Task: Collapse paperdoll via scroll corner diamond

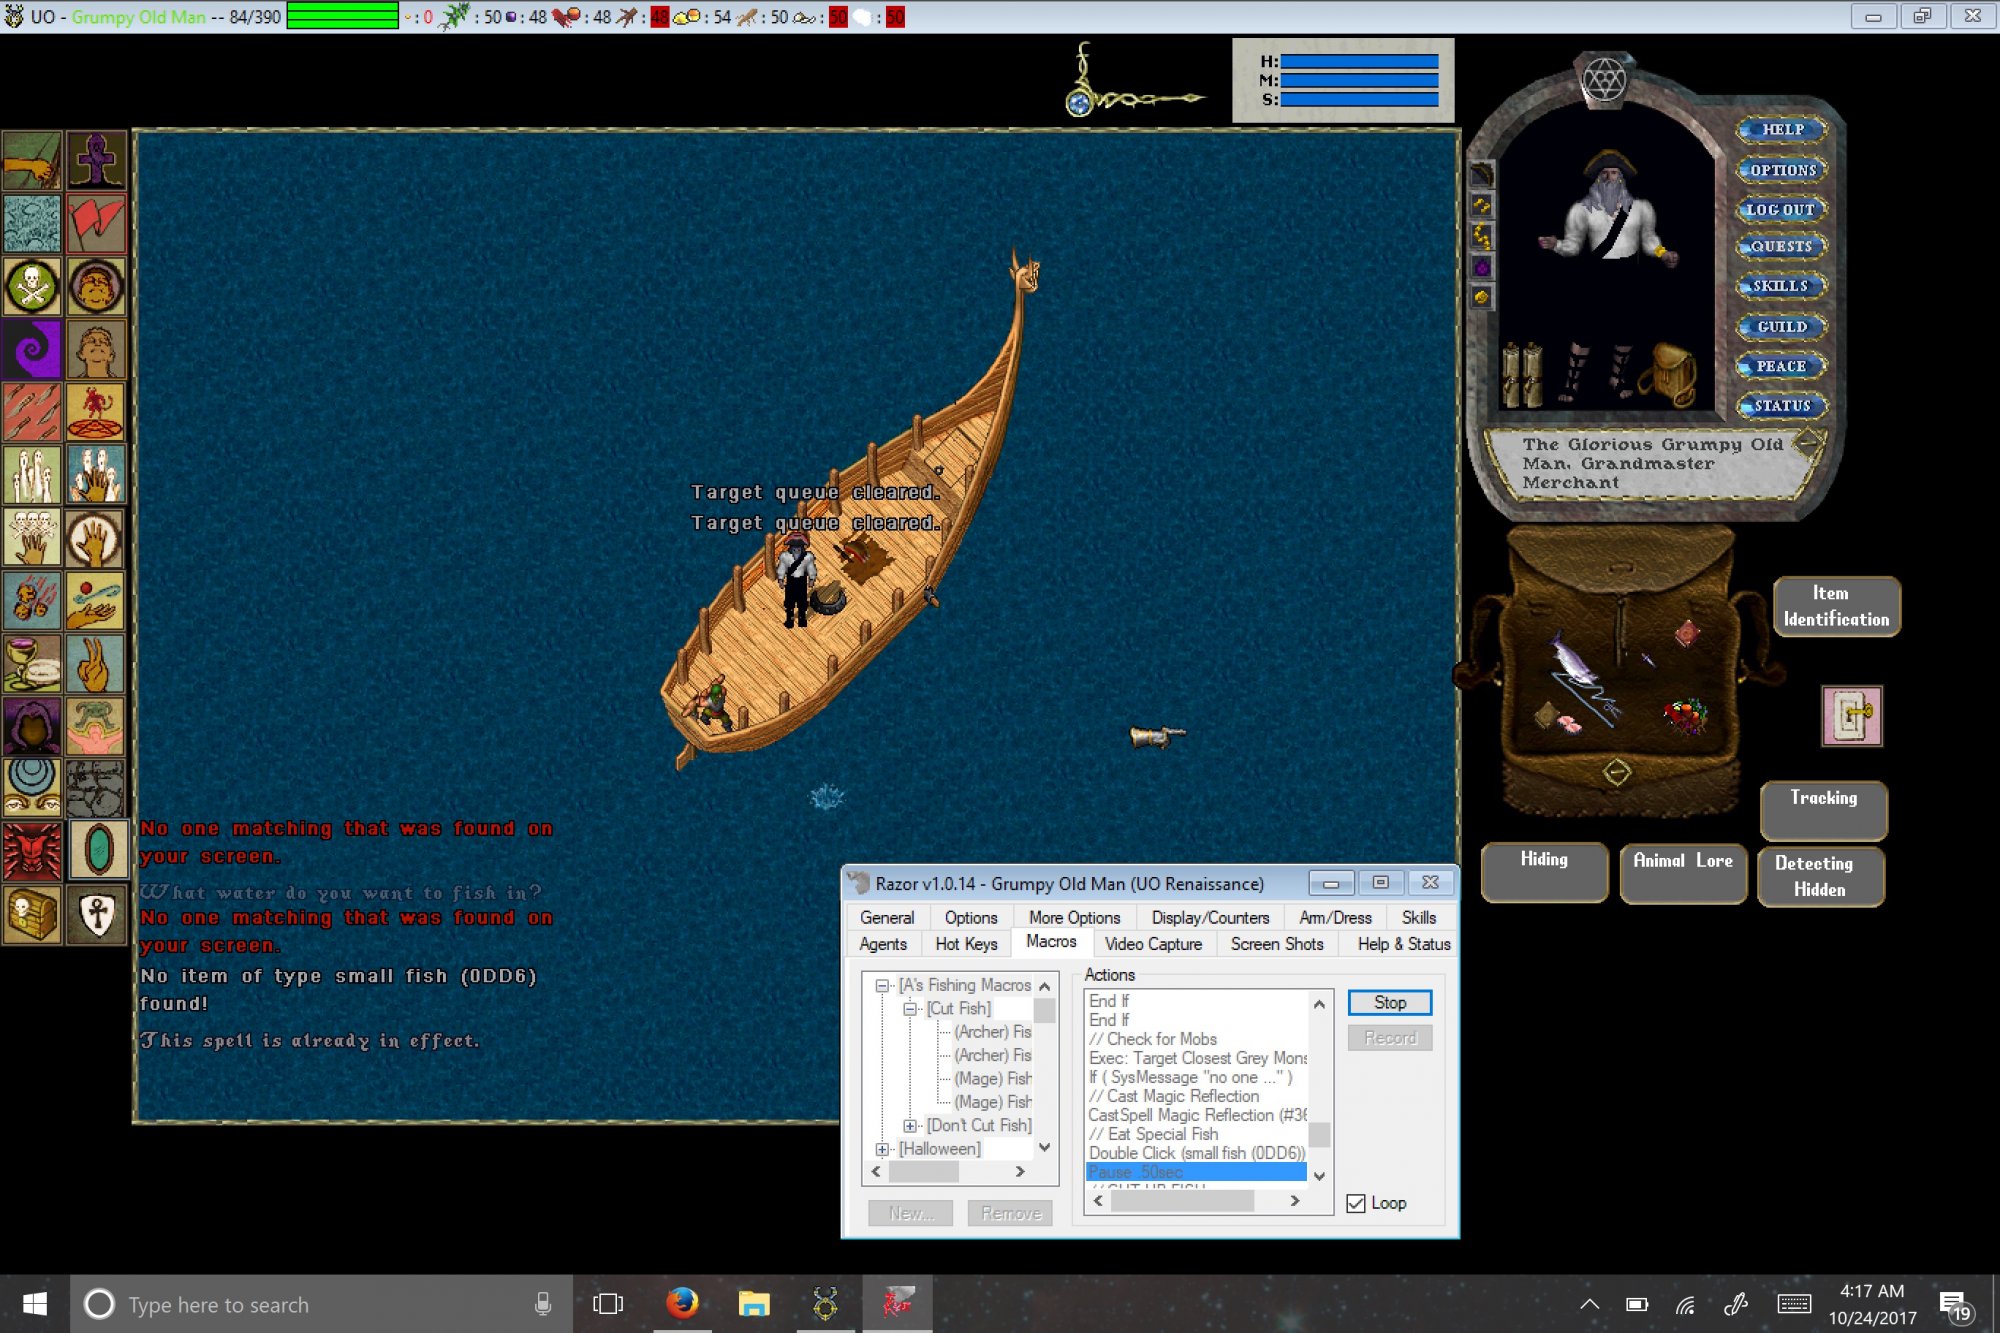Action: (x=1808, y=442)
